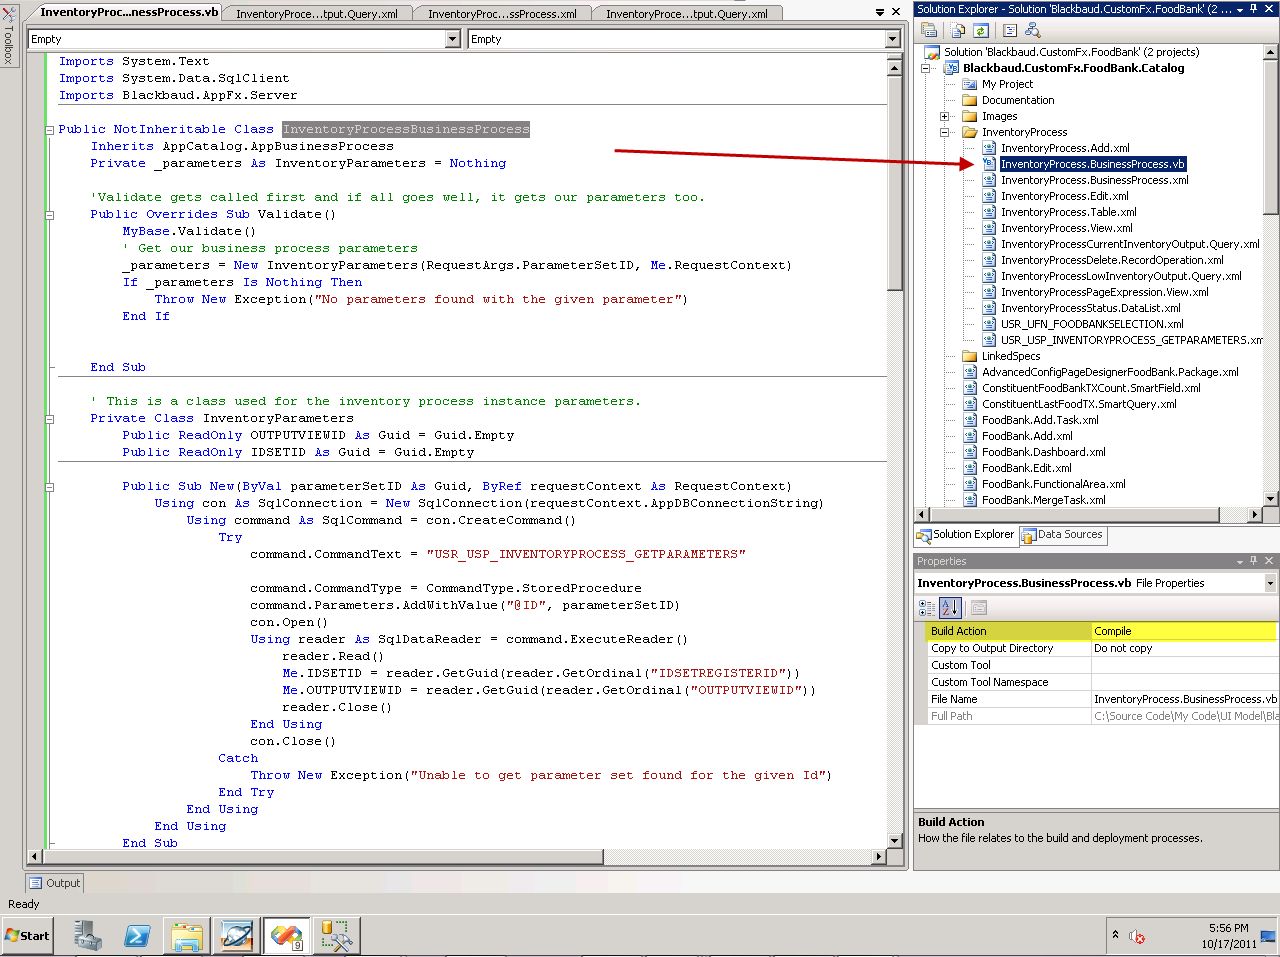The image size is (1280, 957).
Task: Switch Properties to Categorized view
Action: [x=927, y=607]
